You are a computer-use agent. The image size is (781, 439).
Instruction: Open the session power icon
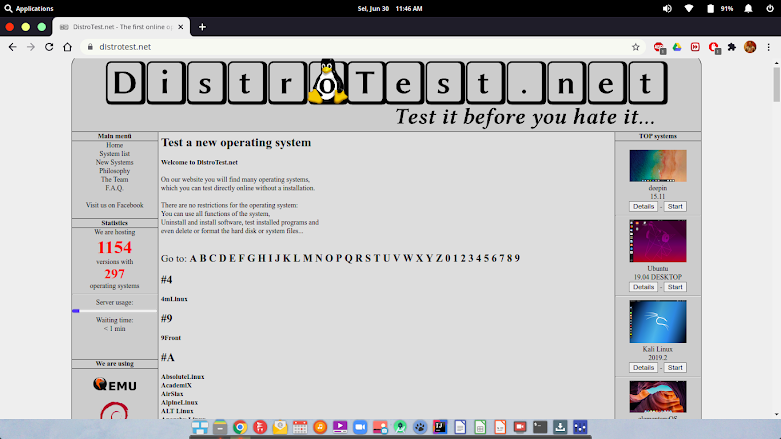(x=770, y=8)
